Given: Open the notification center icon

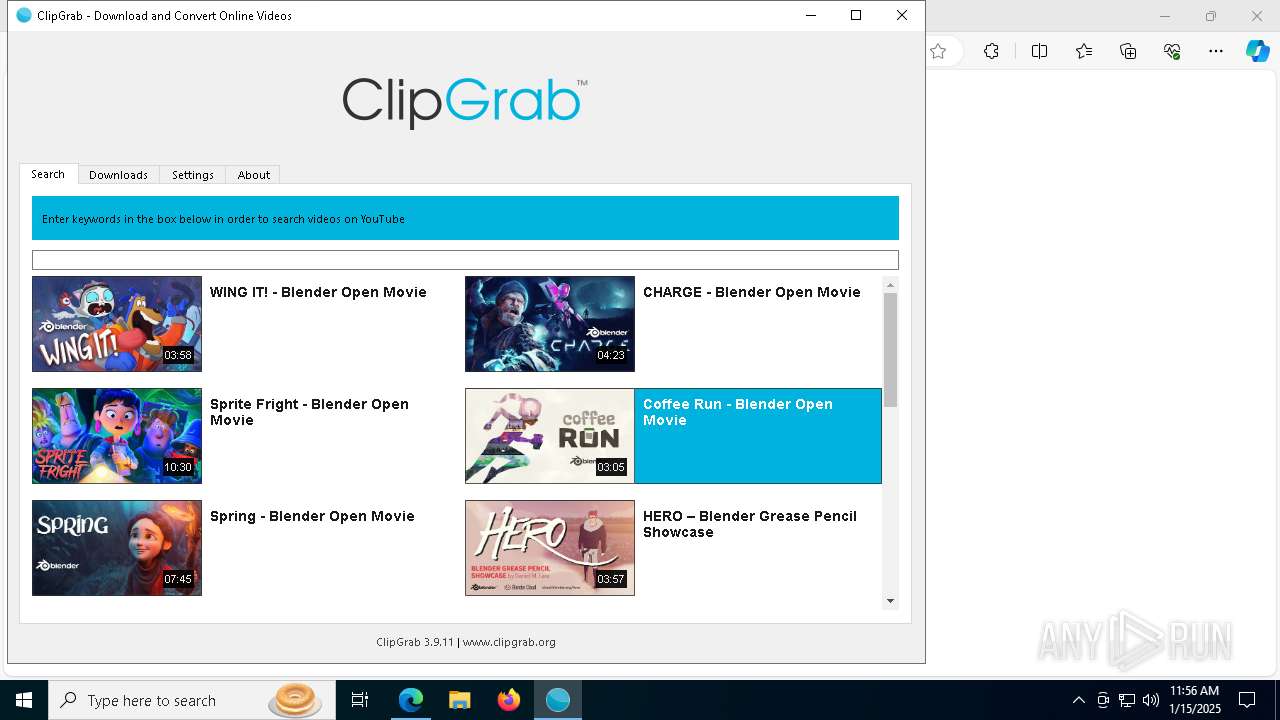Looking at the screenshot, I should pos(1247,700).
